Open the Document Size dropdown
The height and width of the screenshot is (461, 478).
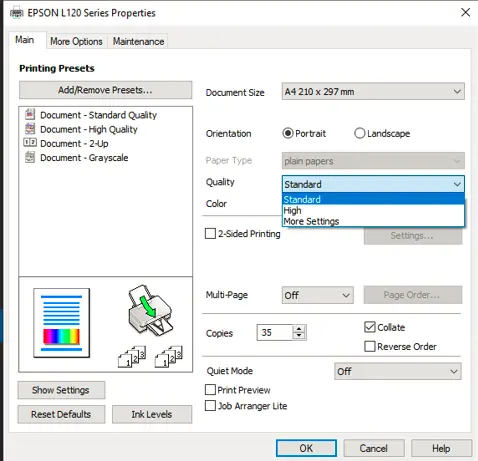pyautogui.click(x=373, y=91)
